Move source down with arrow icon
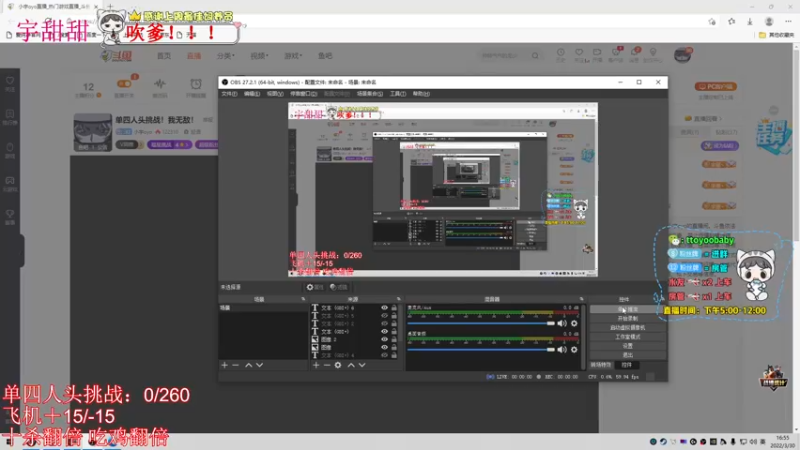The image size is (800, 450). pos(362,365)
